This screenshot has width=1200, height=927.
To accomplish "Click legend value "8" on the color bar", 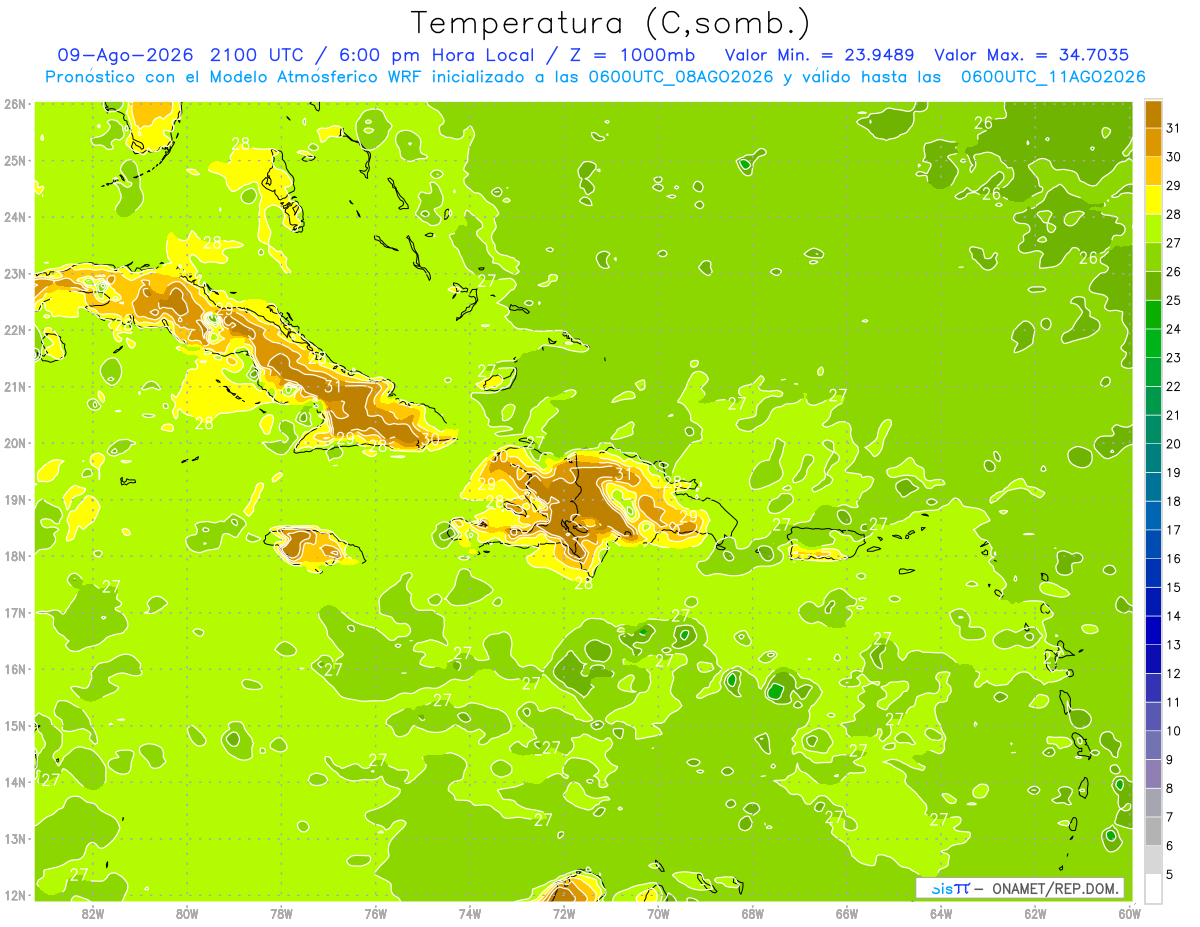I will (1169, 788).
